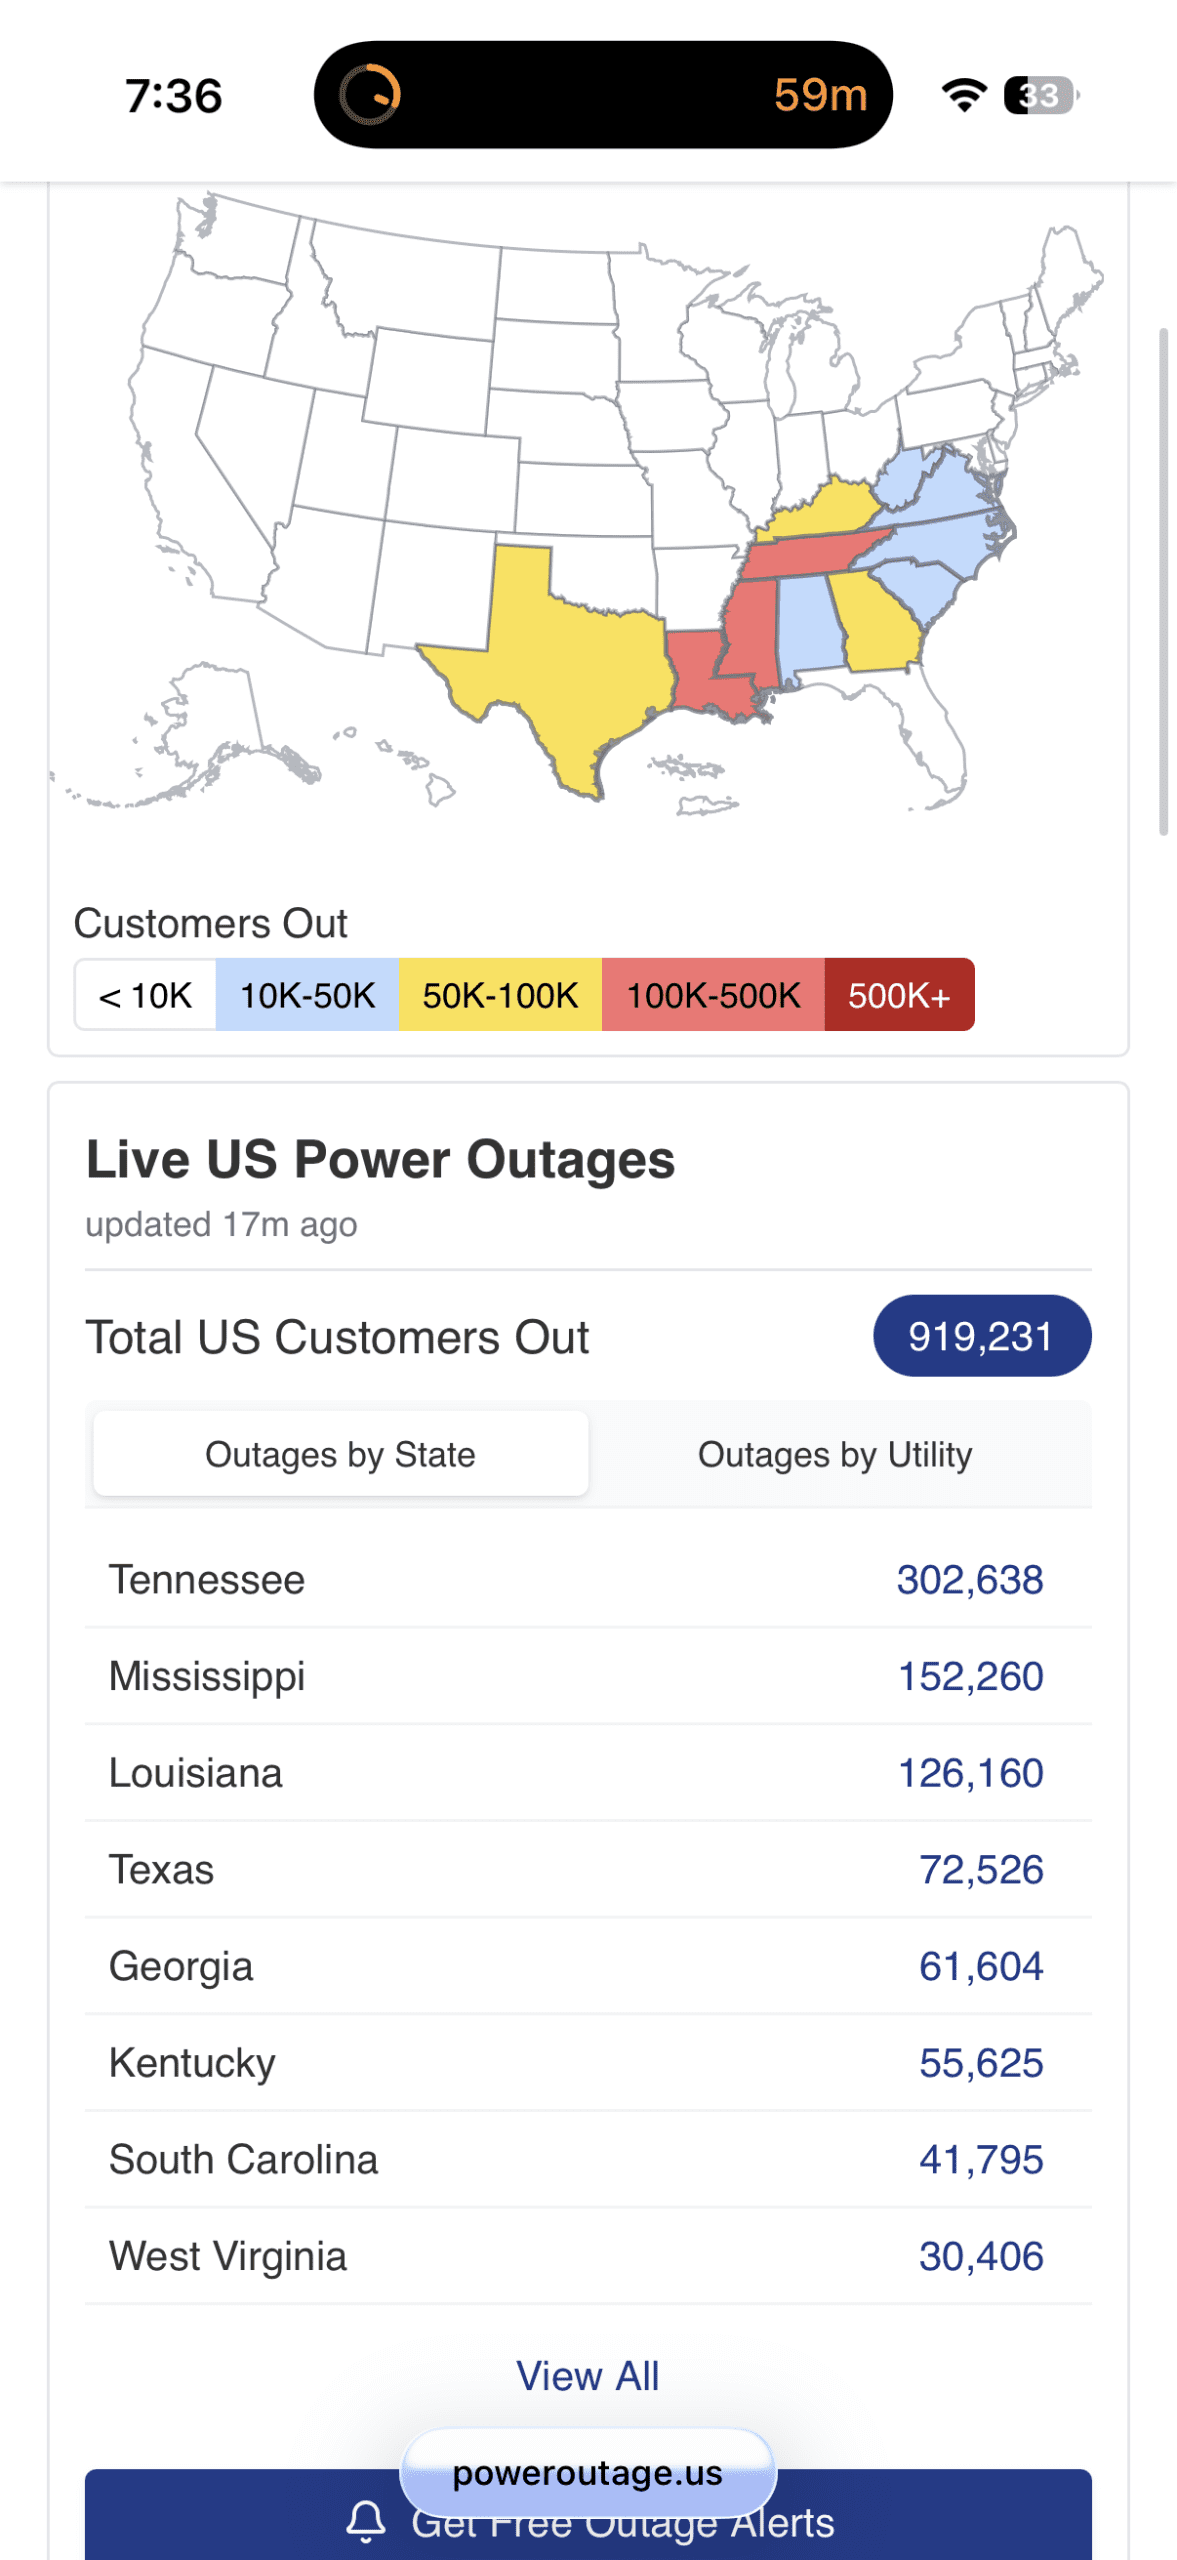
Task: Select Tennessee on the outage map
Action: [x=810, y=555]
